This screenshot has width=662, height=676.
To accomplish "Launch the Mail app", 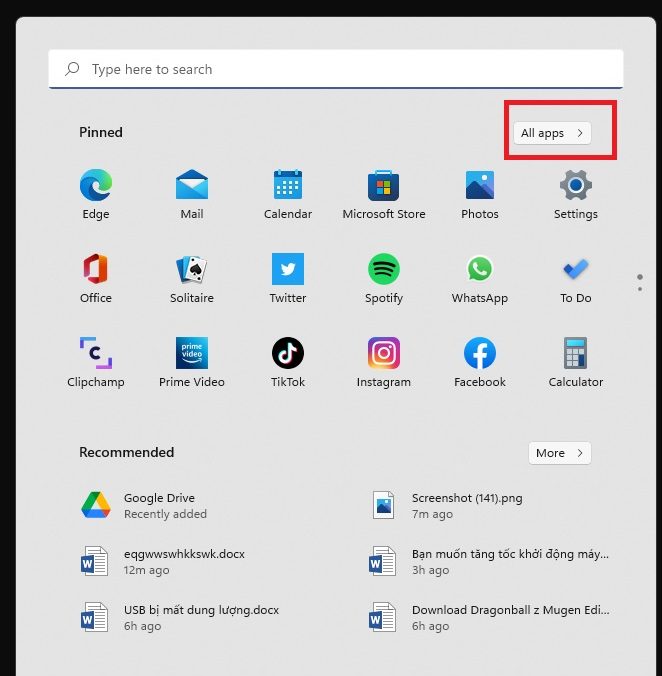I will point(192,195).
